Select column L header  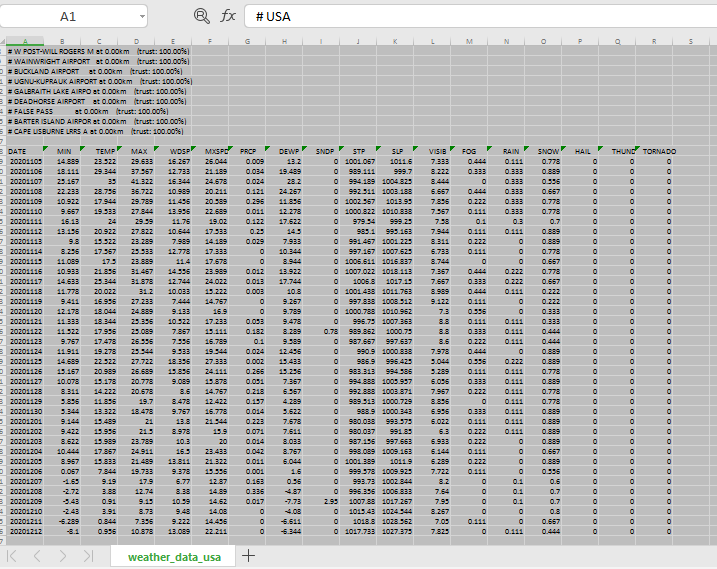point(432,41)
